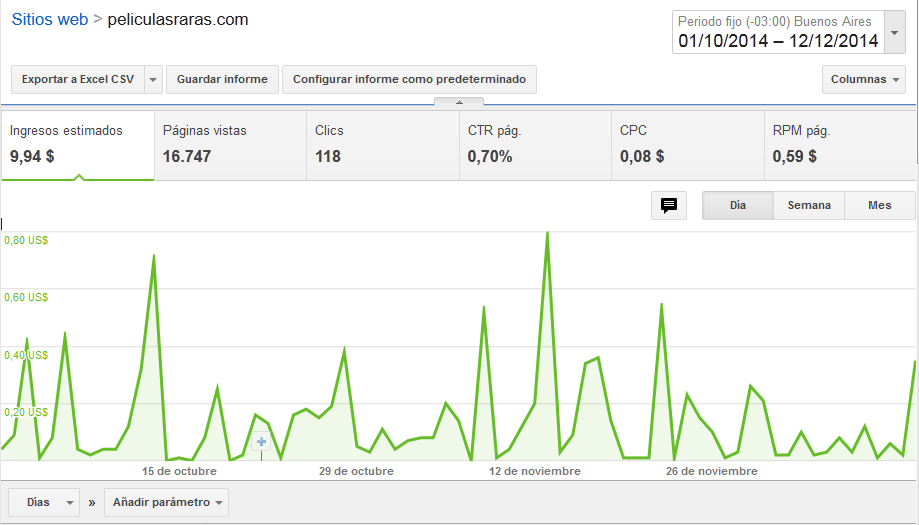The image size is (919, 525).
Task: Click Exportar a Excel CSV button
Action: 77,80
